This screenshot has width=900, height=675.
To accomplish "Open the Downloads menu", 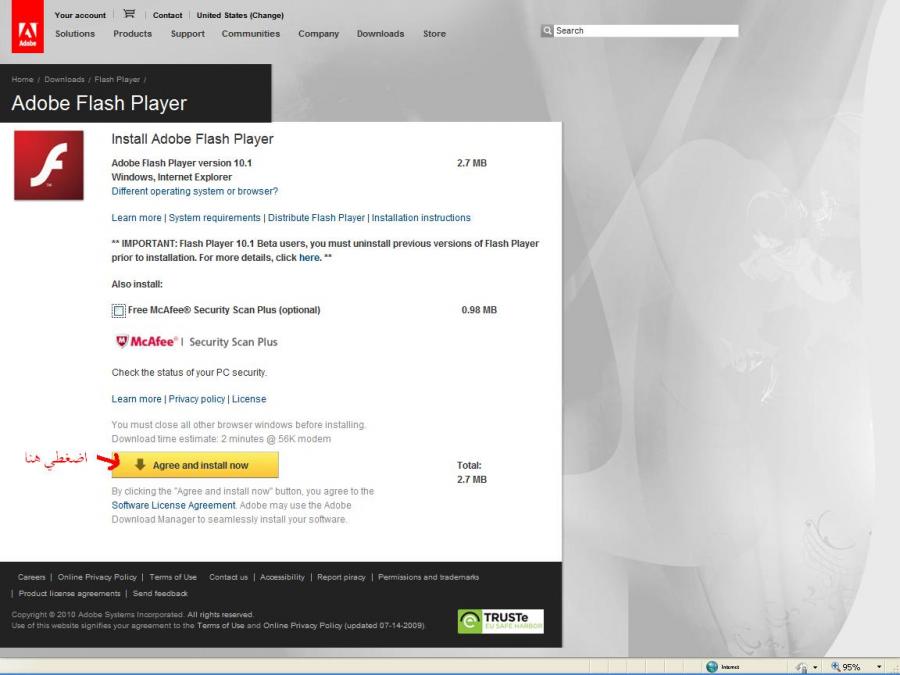I will click(x=380, y=34).
